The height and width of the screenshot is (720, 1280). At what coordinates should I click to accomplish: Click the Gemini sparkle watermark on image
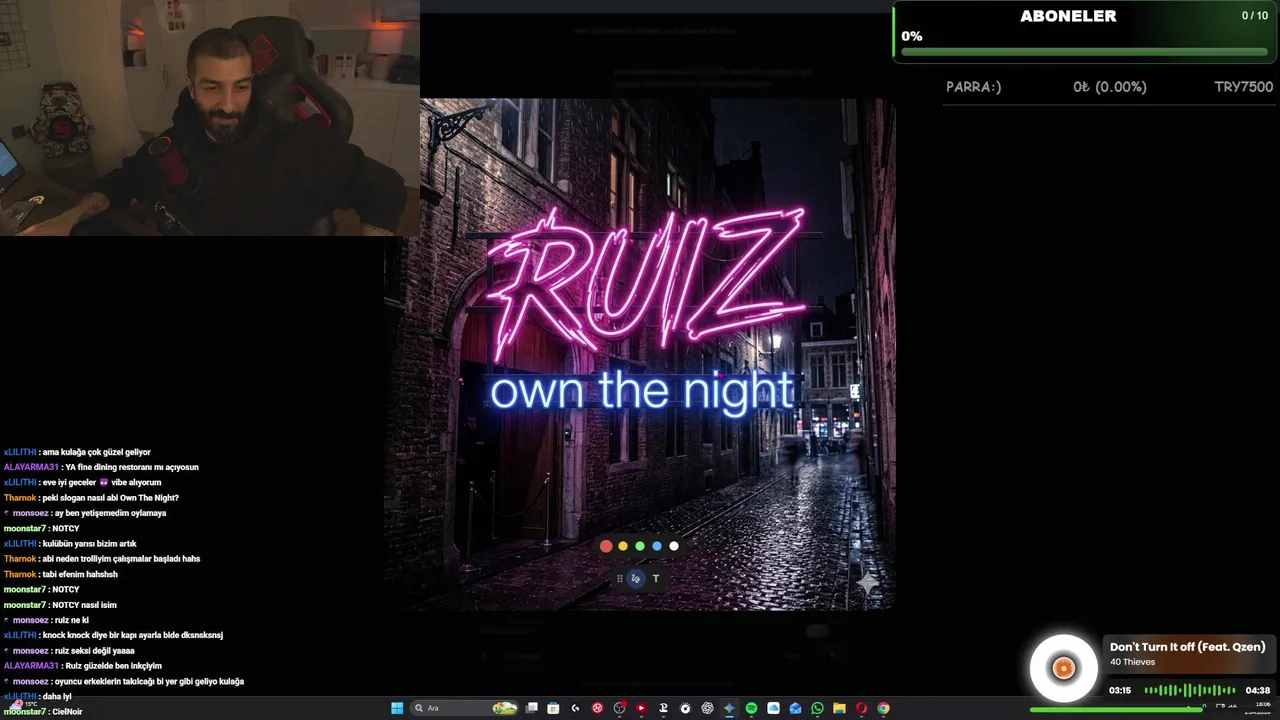(x=867, y=583)
